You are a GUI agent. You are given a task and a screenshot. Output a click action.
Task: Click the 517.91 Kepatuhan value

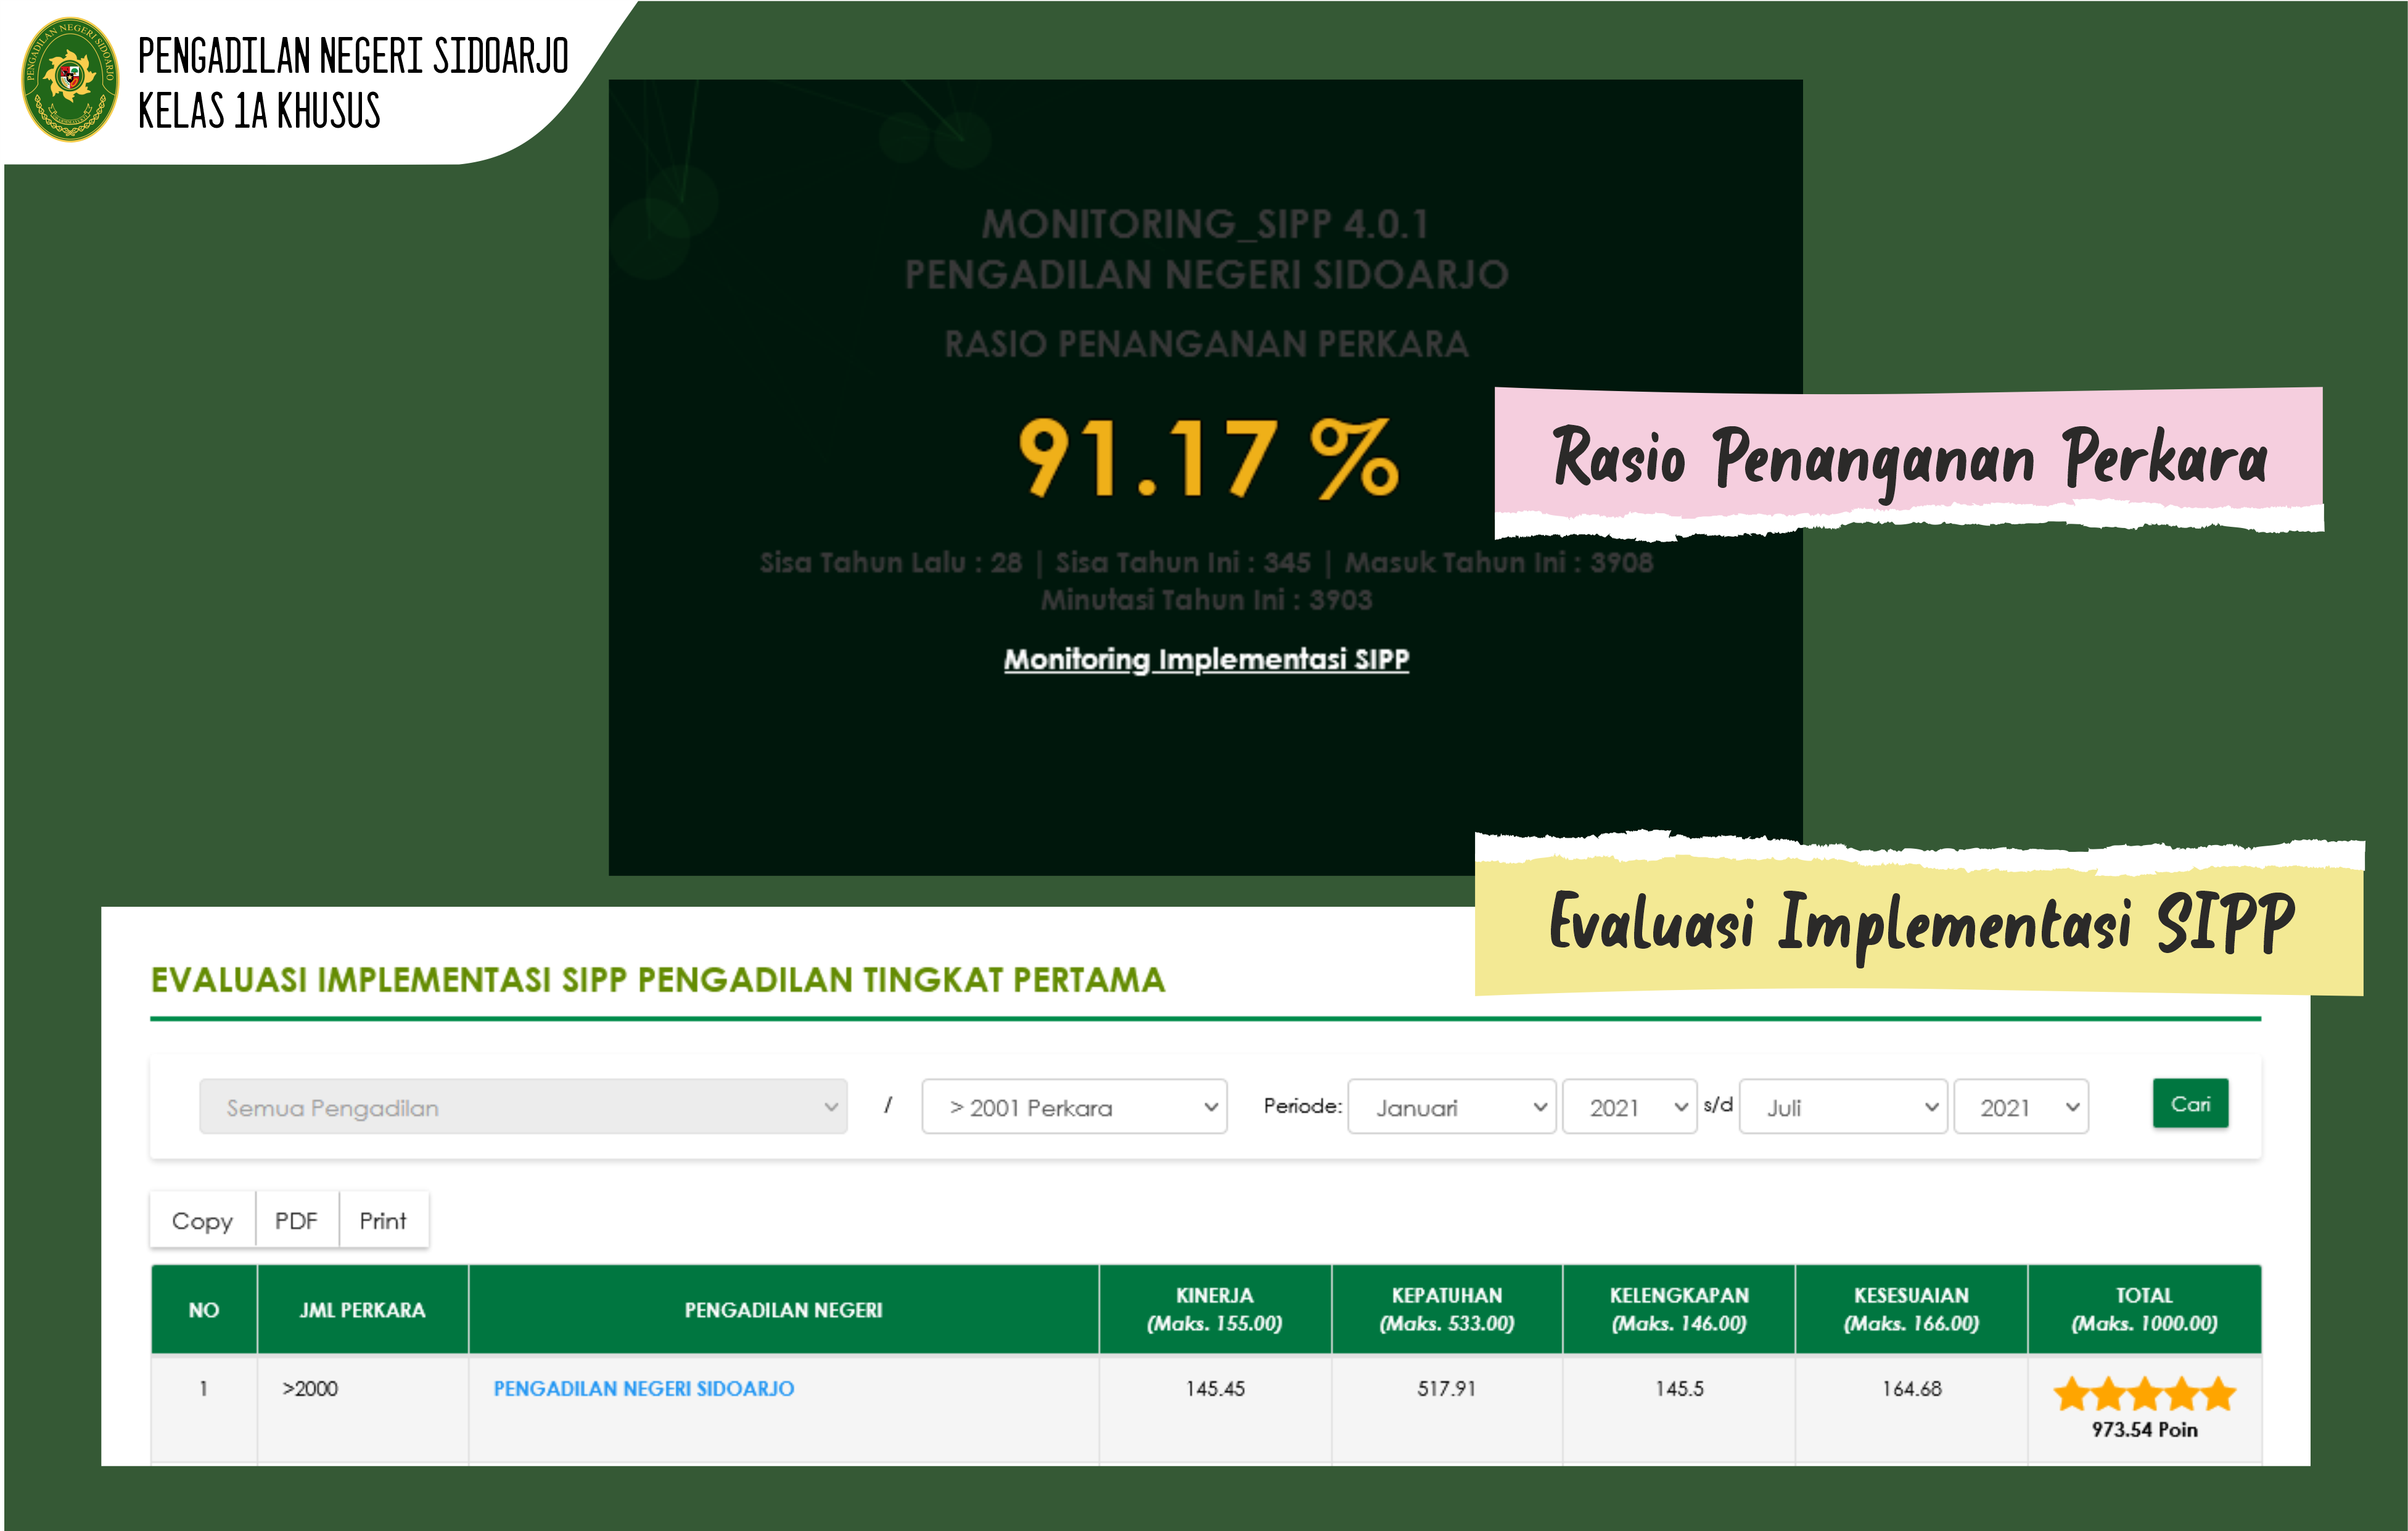tap(1446, 1388)
